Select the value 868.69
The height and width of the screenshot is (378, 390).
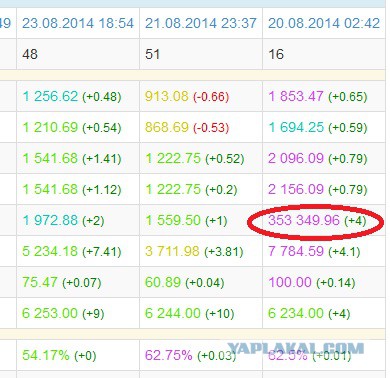[x=167, y=127]
